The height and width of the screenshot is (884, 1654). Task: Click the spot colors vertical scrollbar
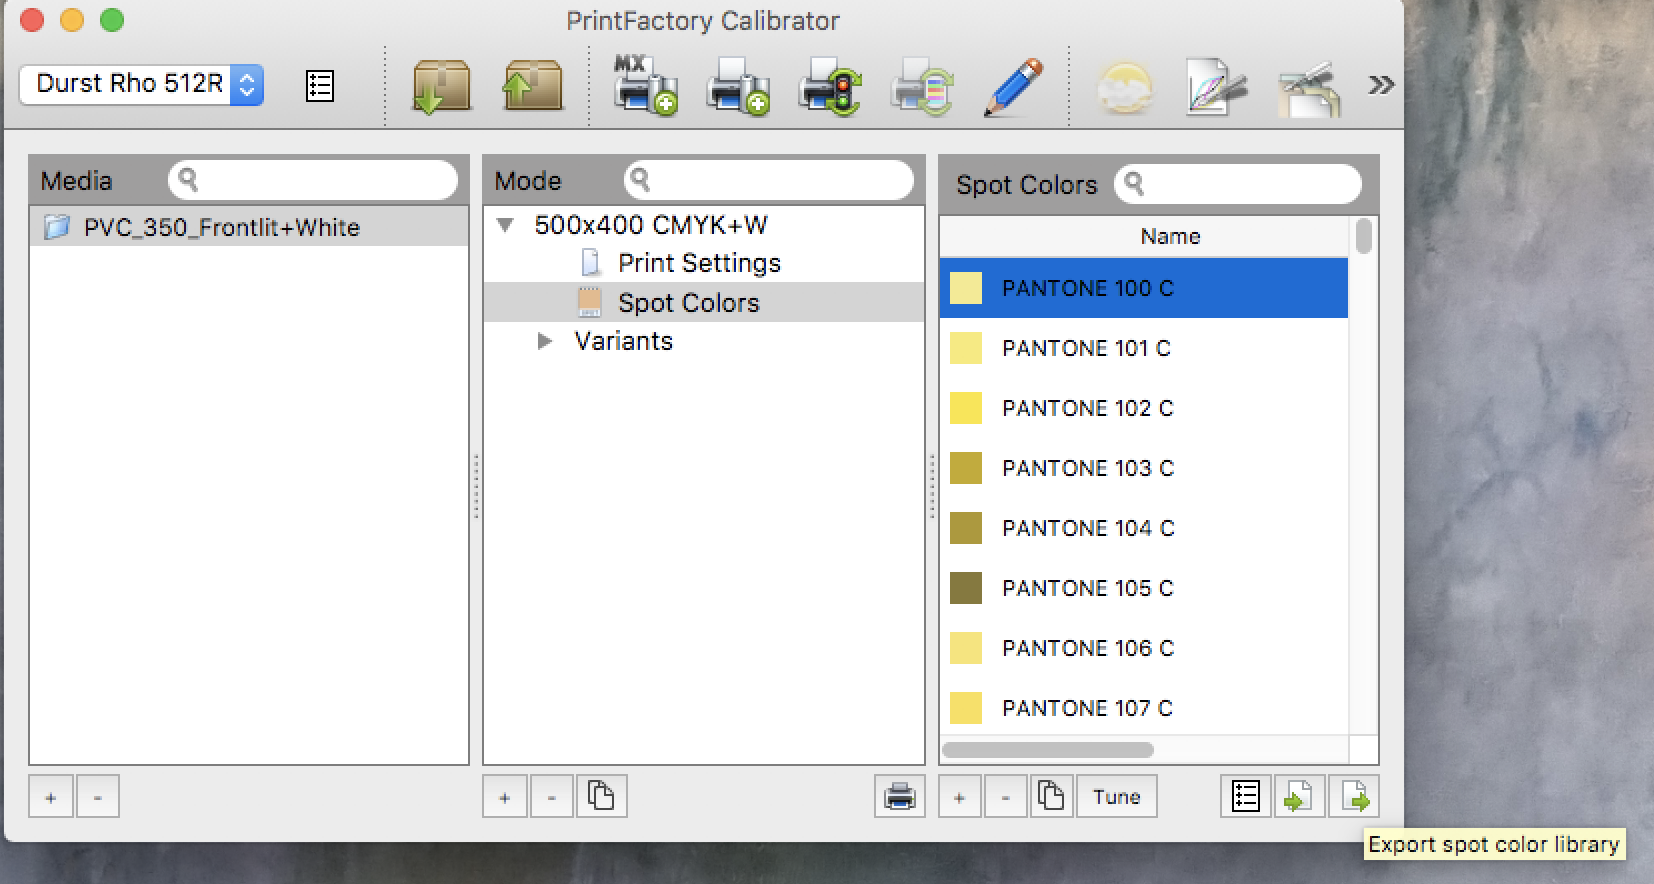(1363, 237)
